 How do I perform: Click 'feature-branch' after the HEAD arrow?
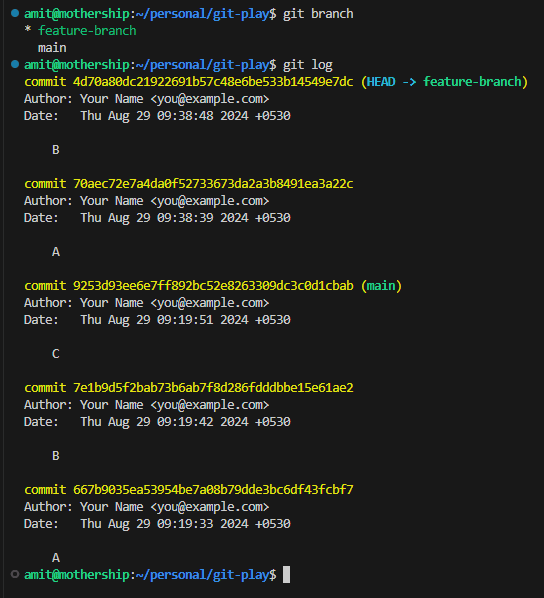pos(472,82)
